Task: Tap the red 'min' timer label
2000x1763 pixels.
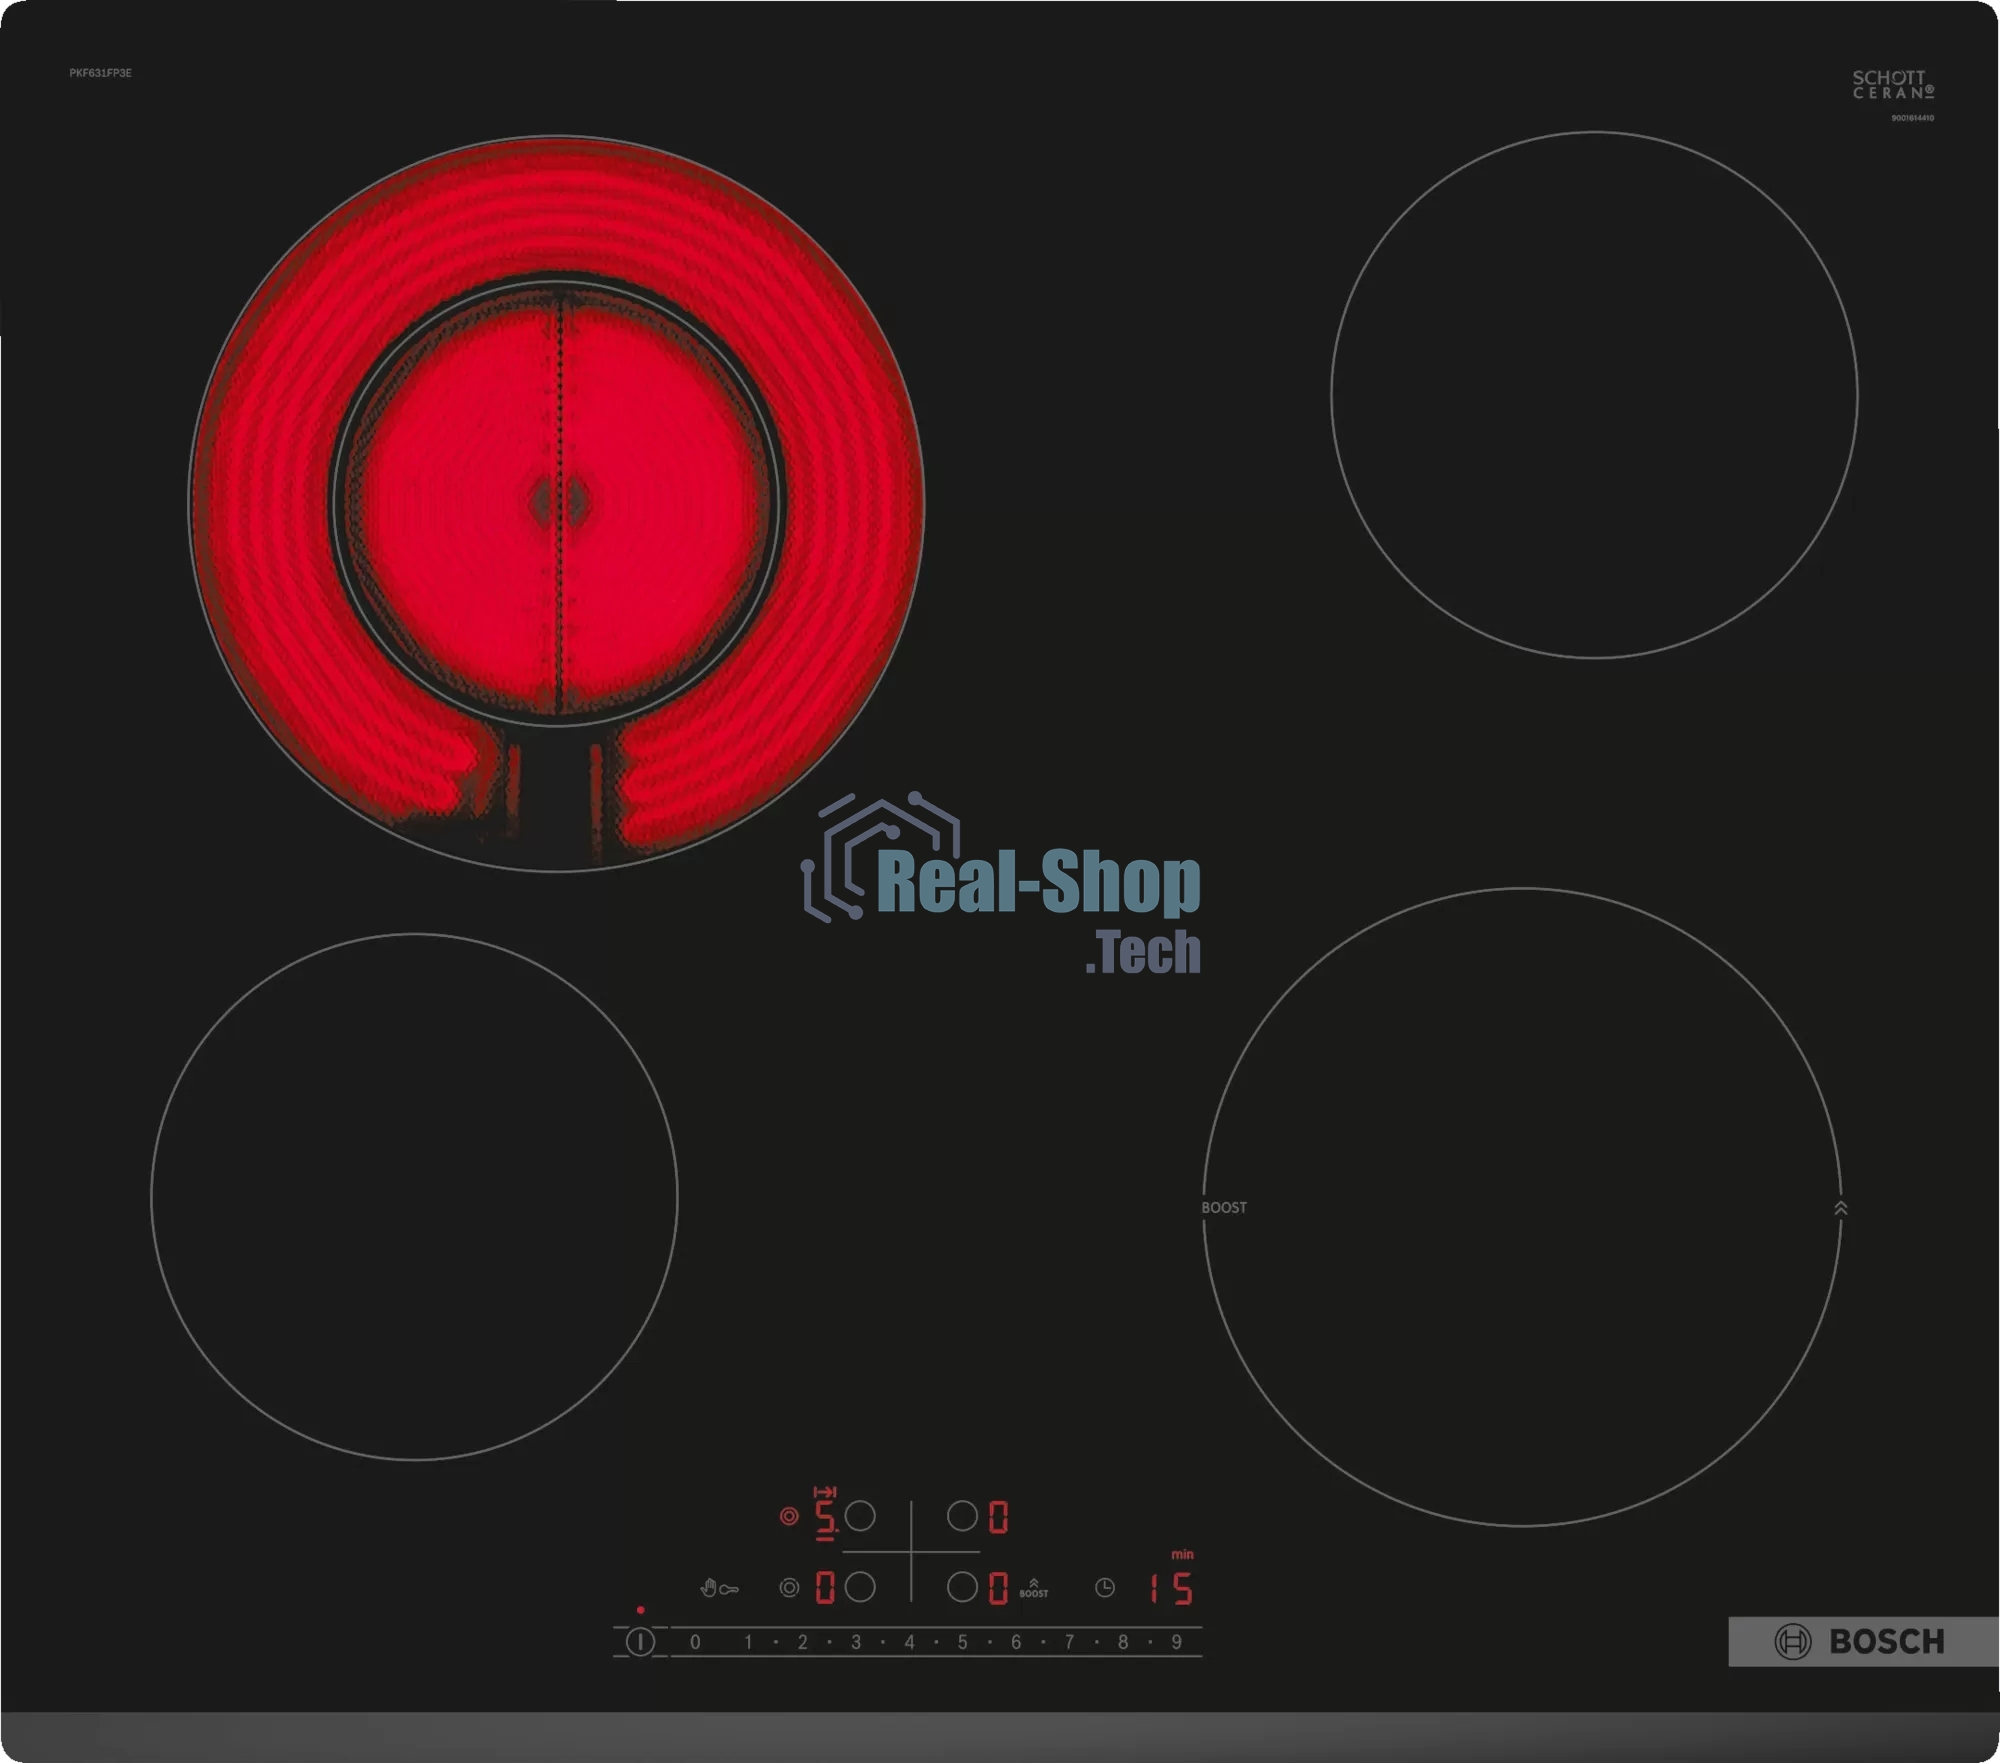Action: coord(1182,1554)
